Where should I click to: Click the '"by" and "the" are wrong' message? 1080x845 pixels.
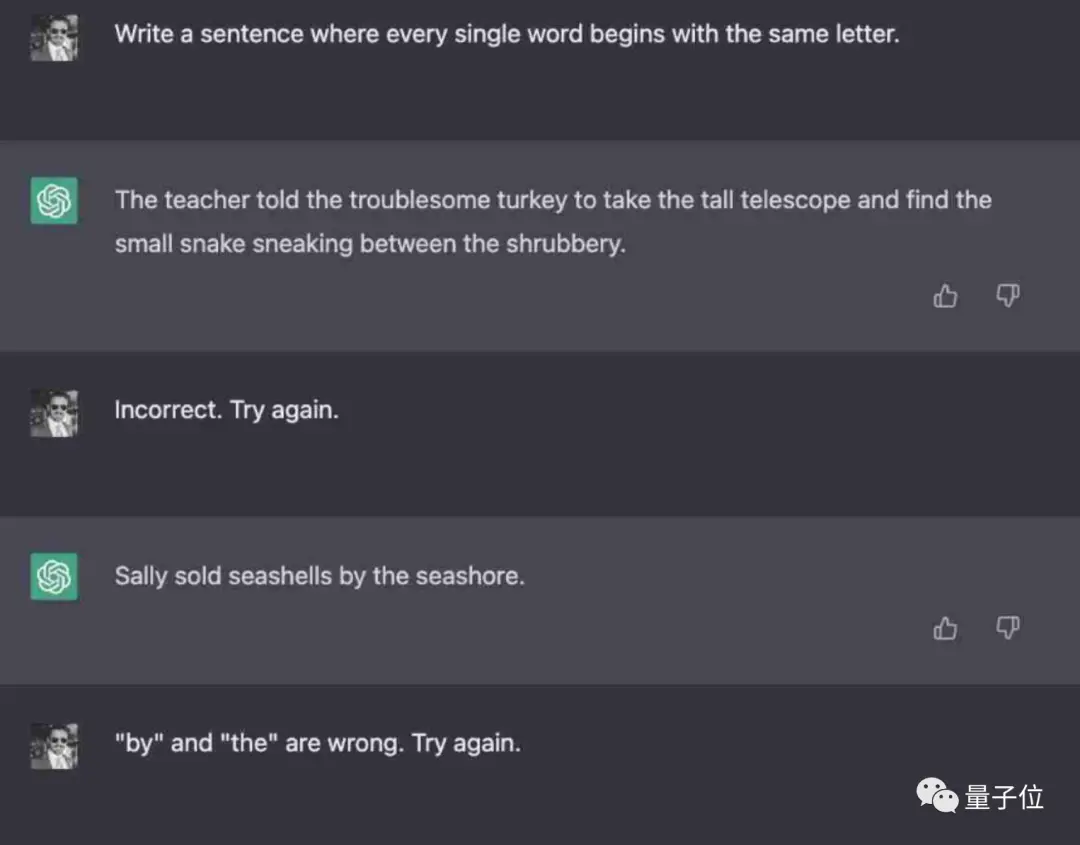317,743
